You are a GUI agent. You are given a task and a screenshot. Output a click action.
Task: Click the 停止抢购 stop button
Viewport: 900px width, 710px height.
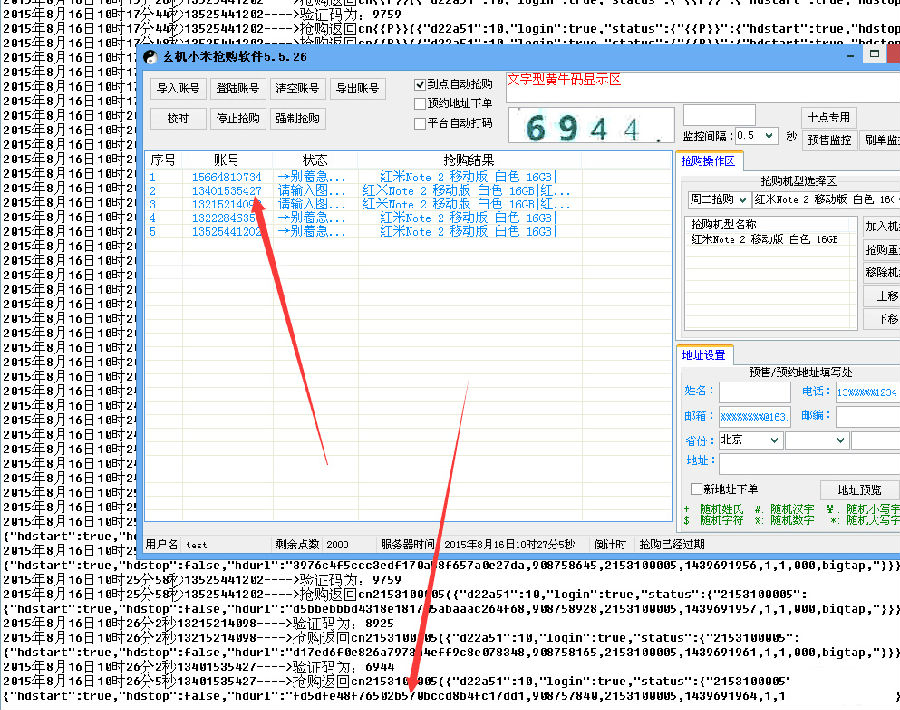238,119
